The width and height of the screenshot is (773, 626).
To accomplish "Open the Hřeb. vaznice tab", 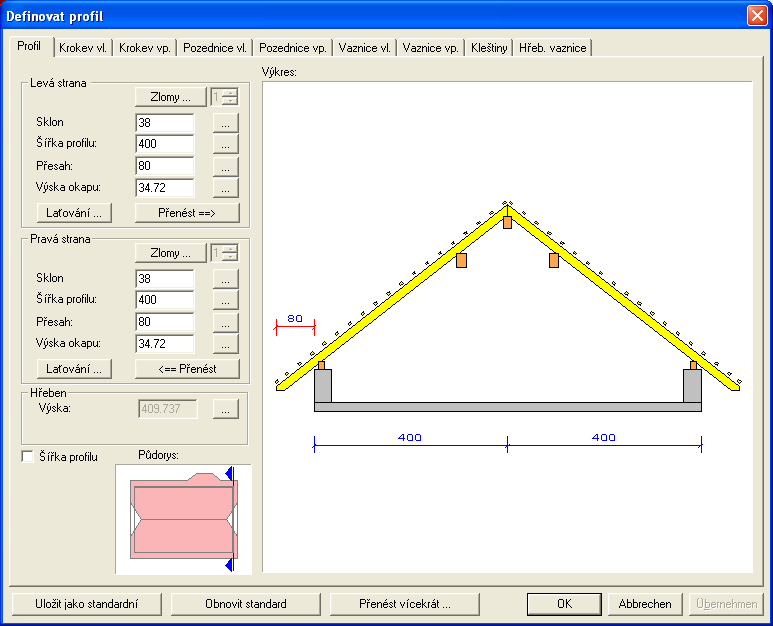I will click(553, 48).
